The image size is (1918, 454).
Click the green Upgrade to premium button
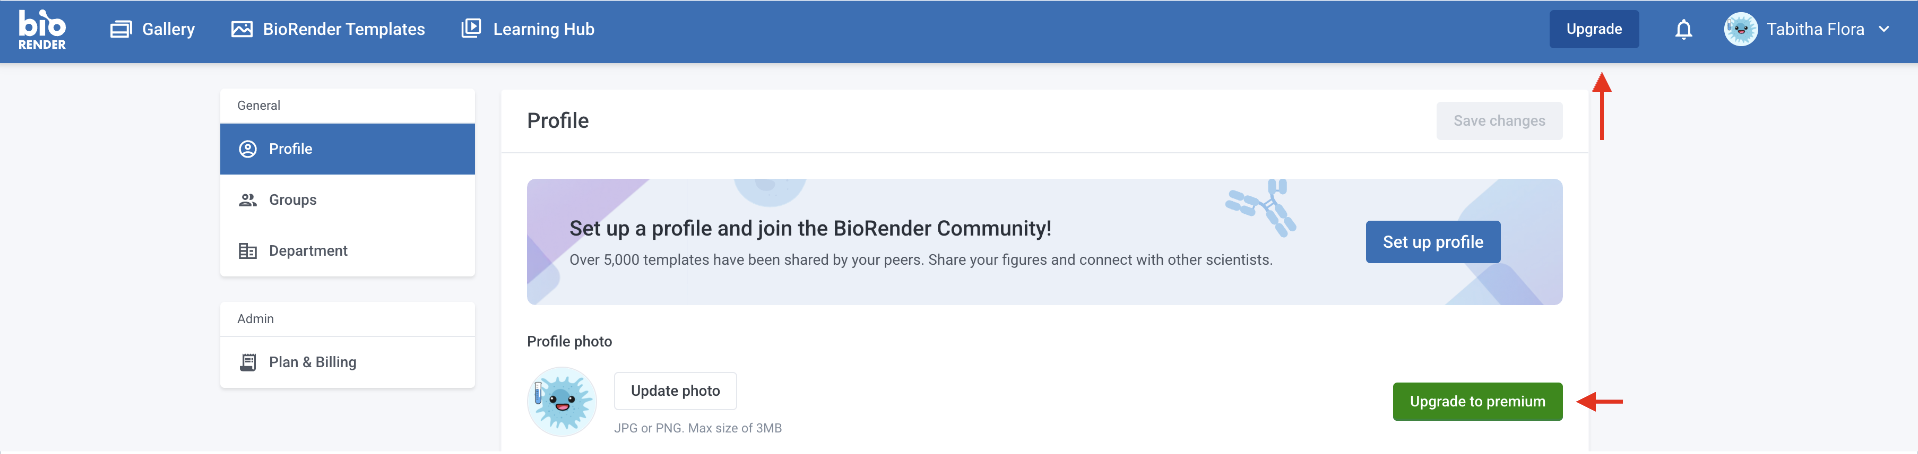click(1477, 402)
